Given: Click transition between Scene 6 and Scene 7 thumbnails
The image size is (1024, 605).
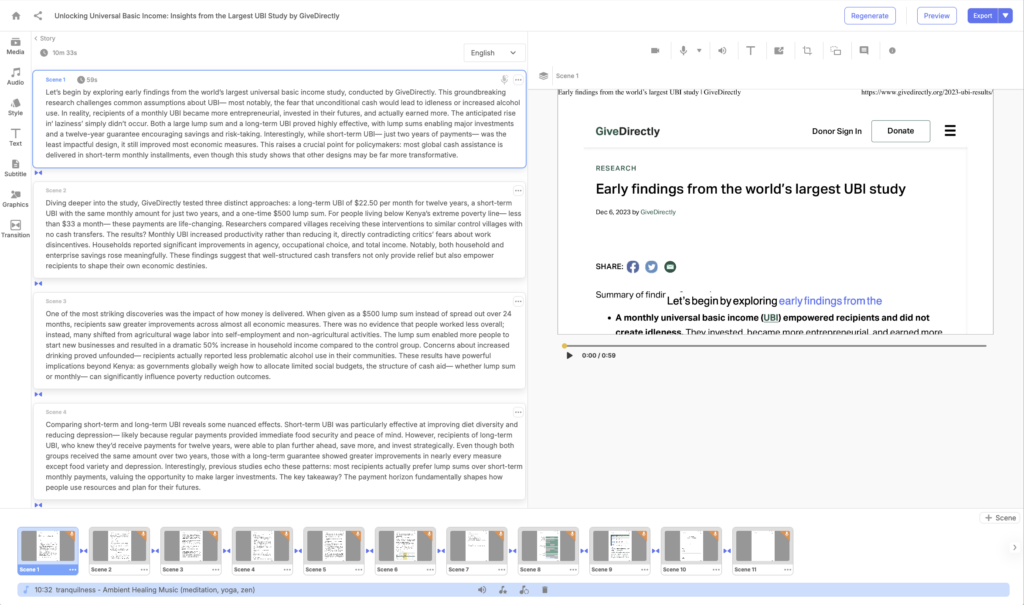Looking at the screenshot, I should 441,551.
